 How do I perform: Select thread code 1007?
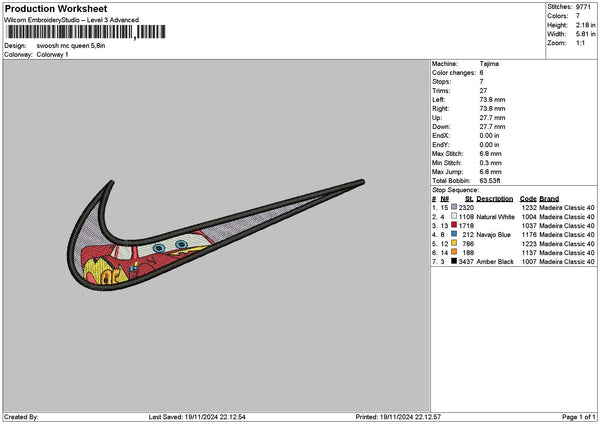pos(529,262)
